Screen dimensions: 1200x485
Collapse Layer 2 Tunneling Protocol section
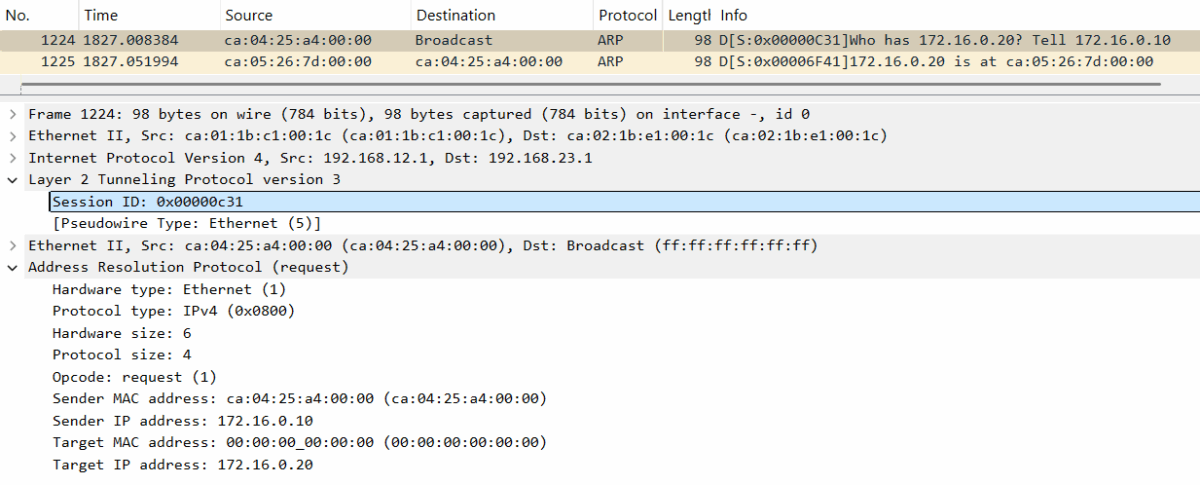[x=12, y=180]
